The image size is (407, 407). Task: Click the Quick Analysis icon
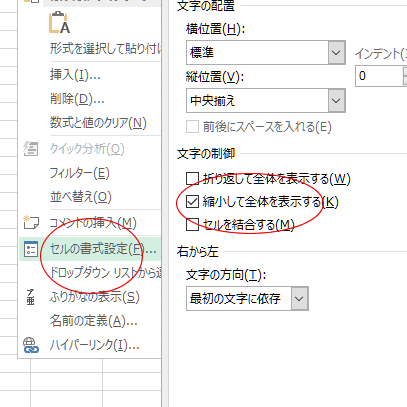[31, 149]
